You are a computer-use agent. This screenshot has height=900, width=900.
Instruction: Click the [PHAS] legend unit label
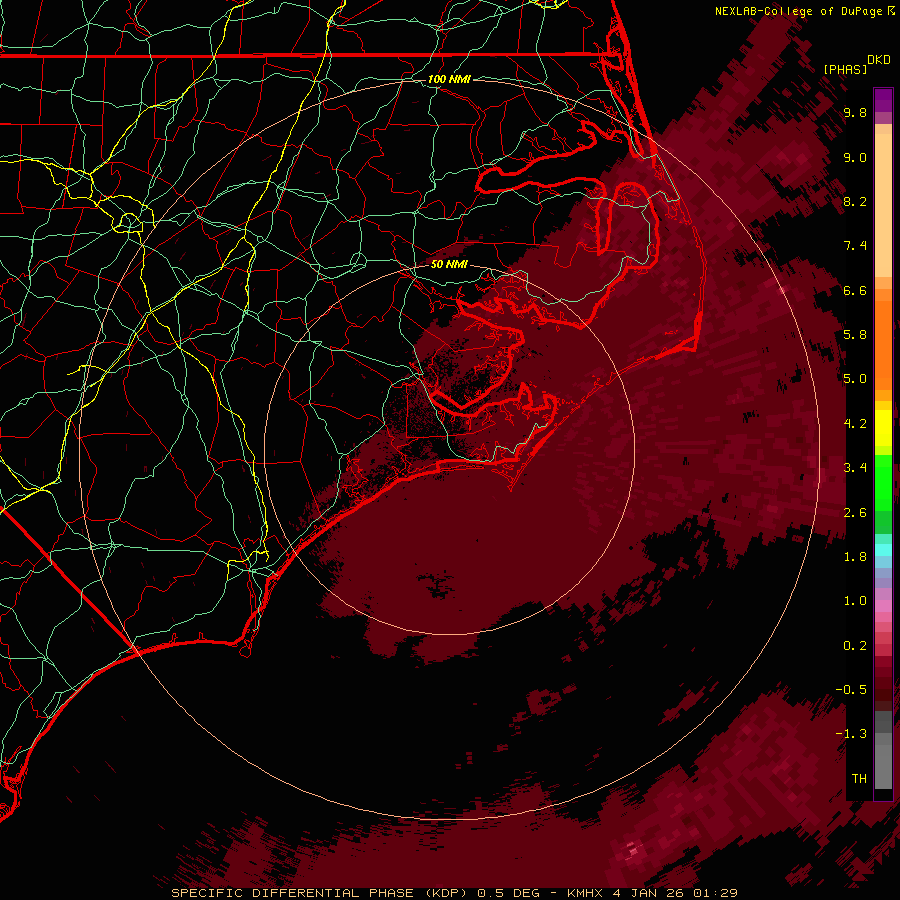pyautogui.click(x=845, y=69)
